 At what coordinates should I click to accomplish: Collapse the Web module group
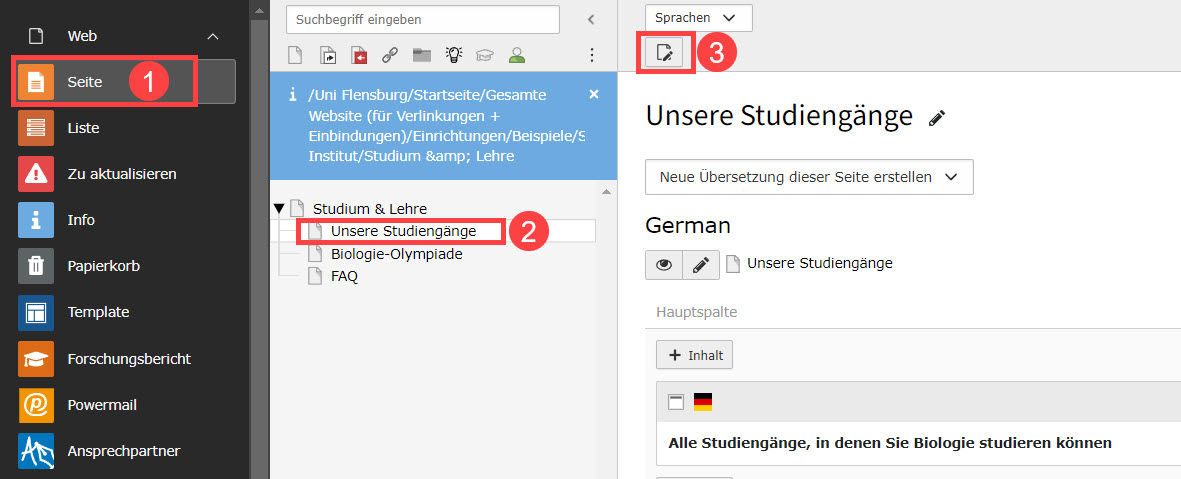213,36
